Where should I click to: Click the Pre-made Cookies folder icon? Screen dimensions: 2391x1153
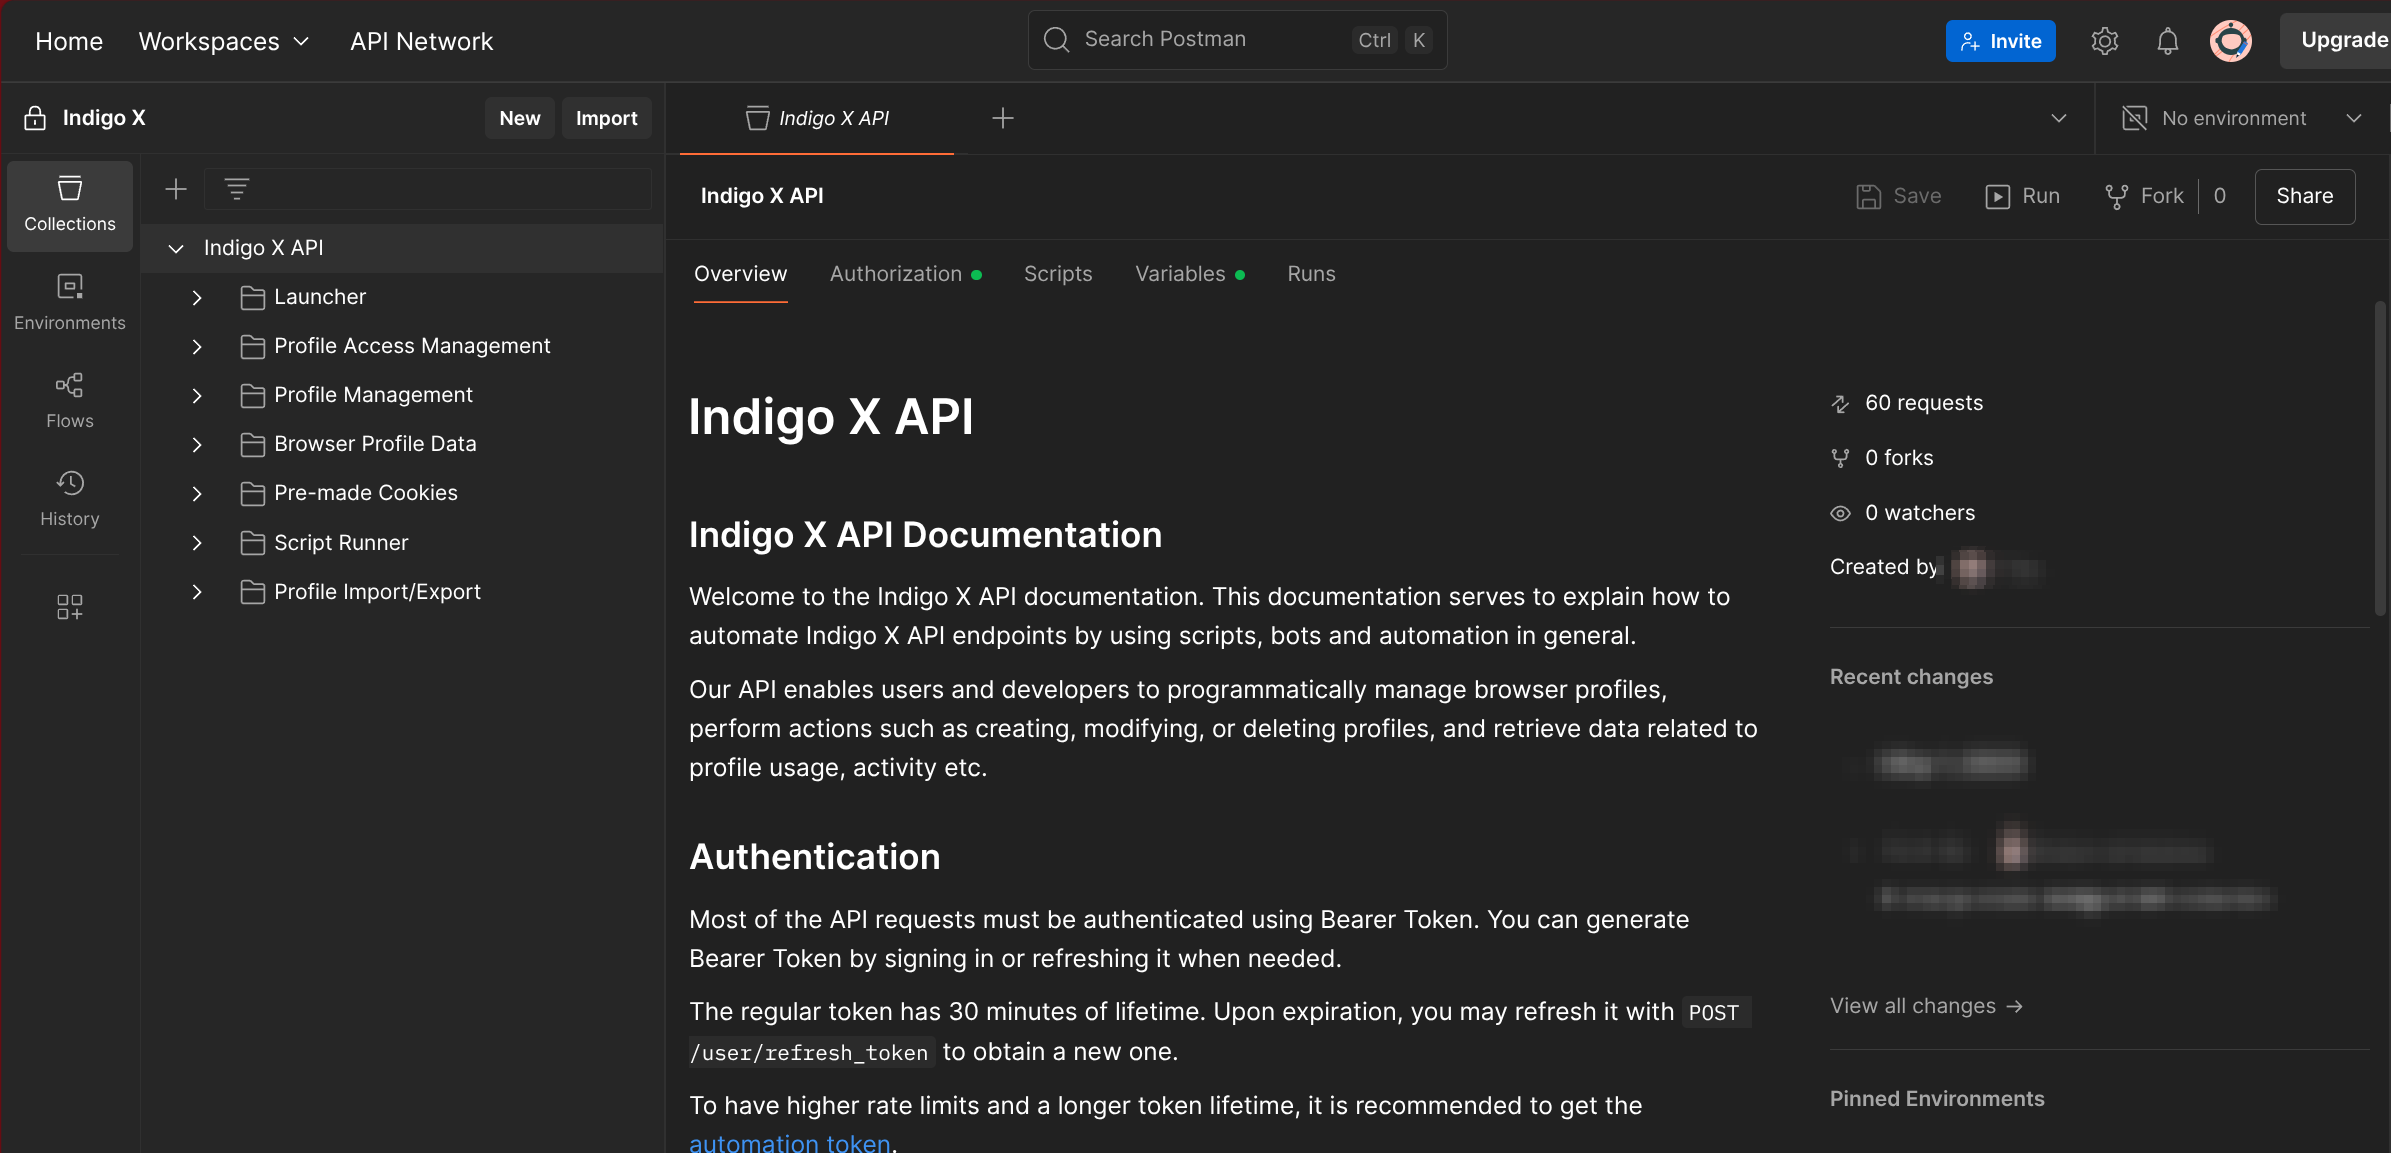click(253, 493)
